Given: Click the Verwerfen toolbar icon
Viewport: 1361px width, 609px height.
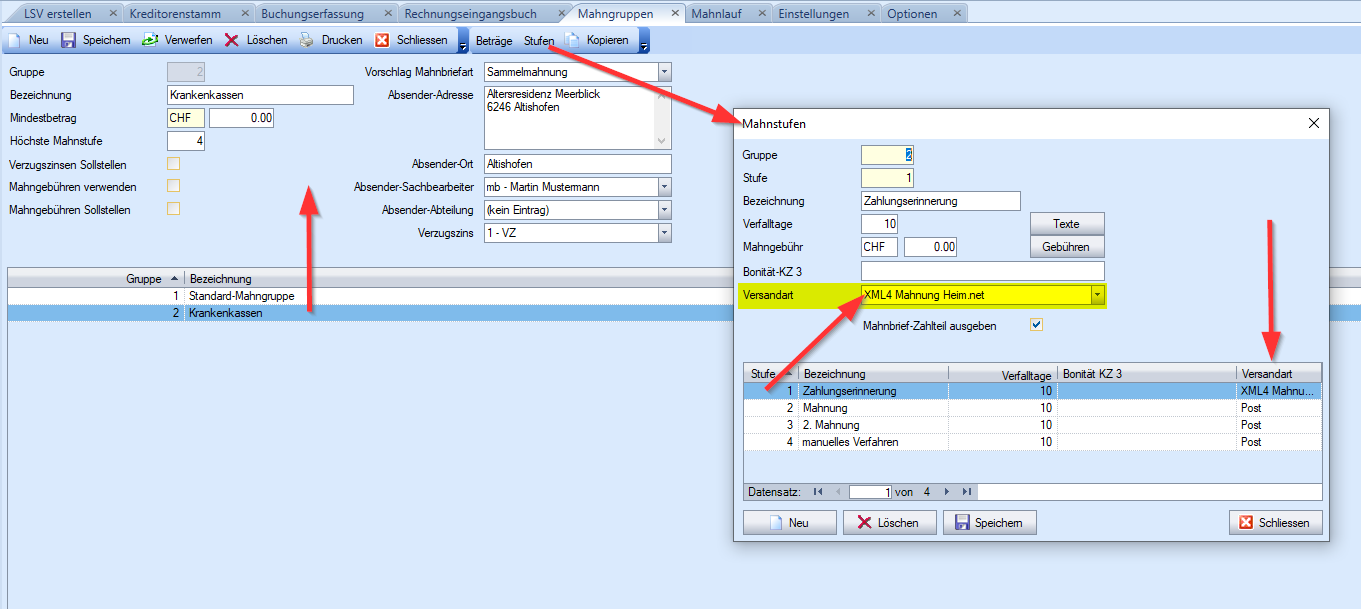Looking at the screenshot, I should point(150,41).
